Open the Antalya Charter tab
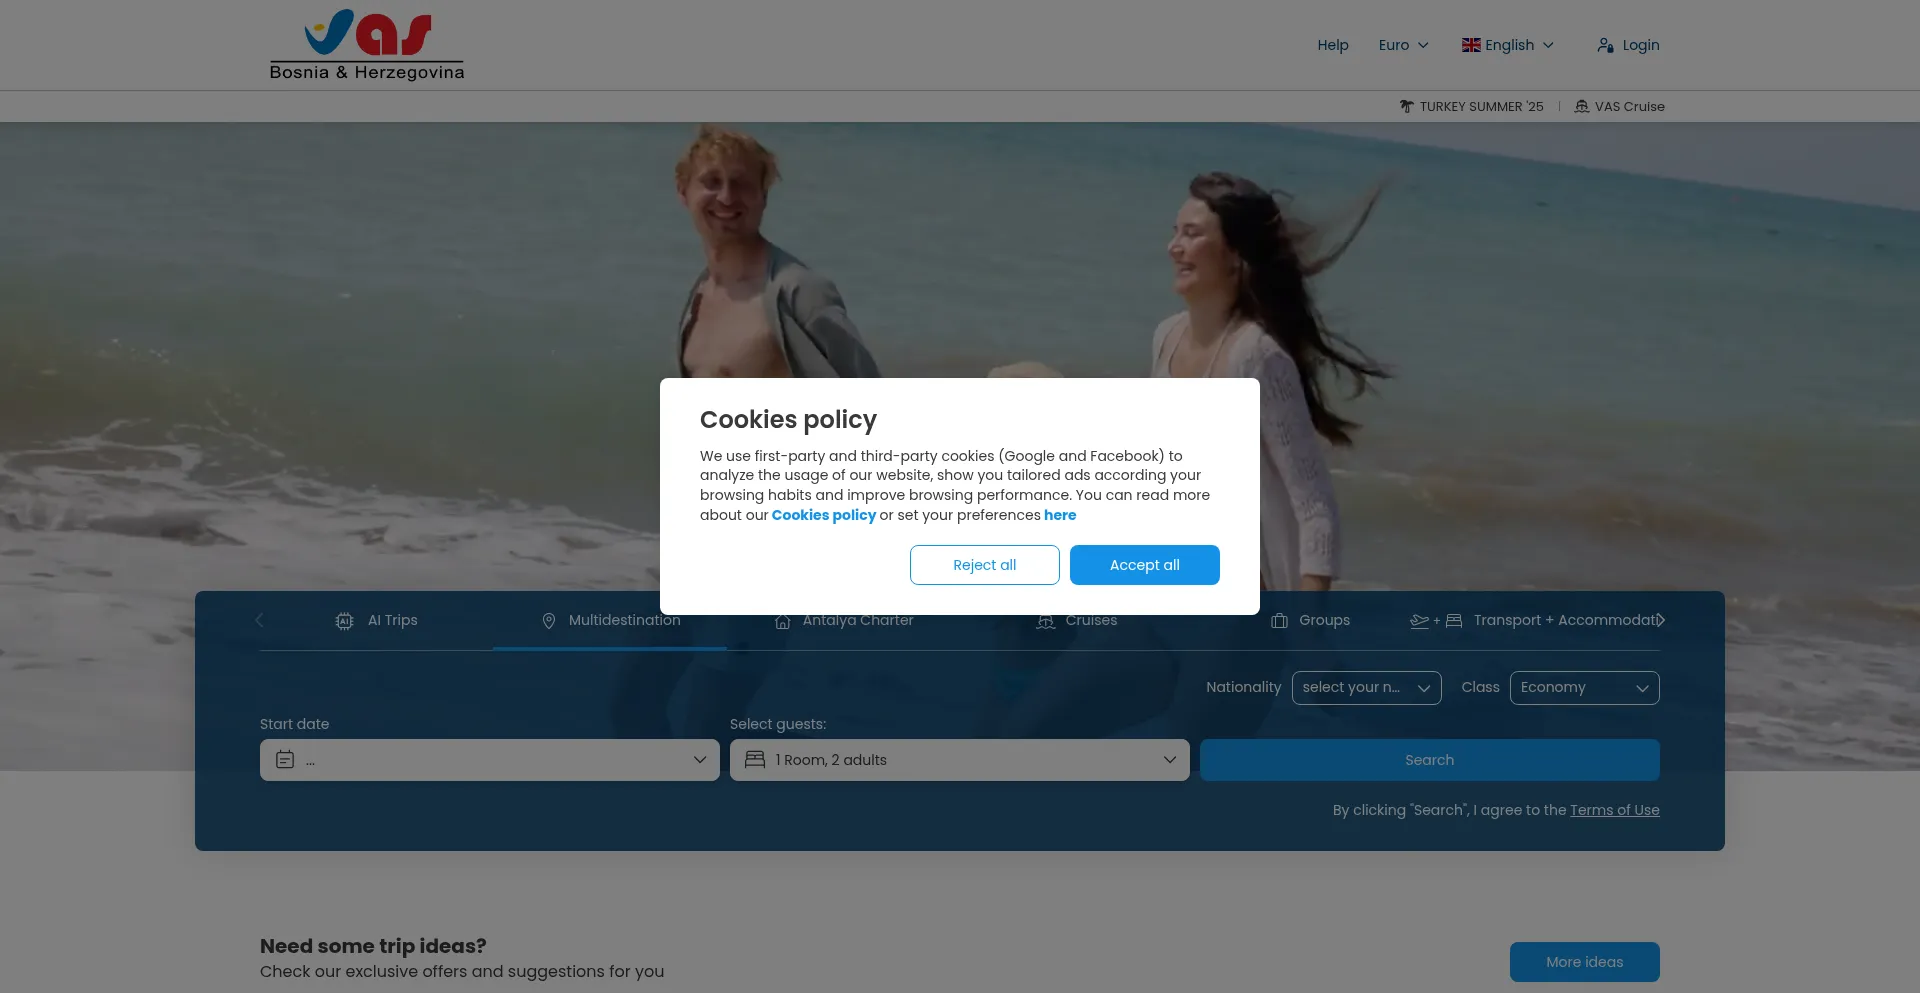 click(x=844, y=621)
